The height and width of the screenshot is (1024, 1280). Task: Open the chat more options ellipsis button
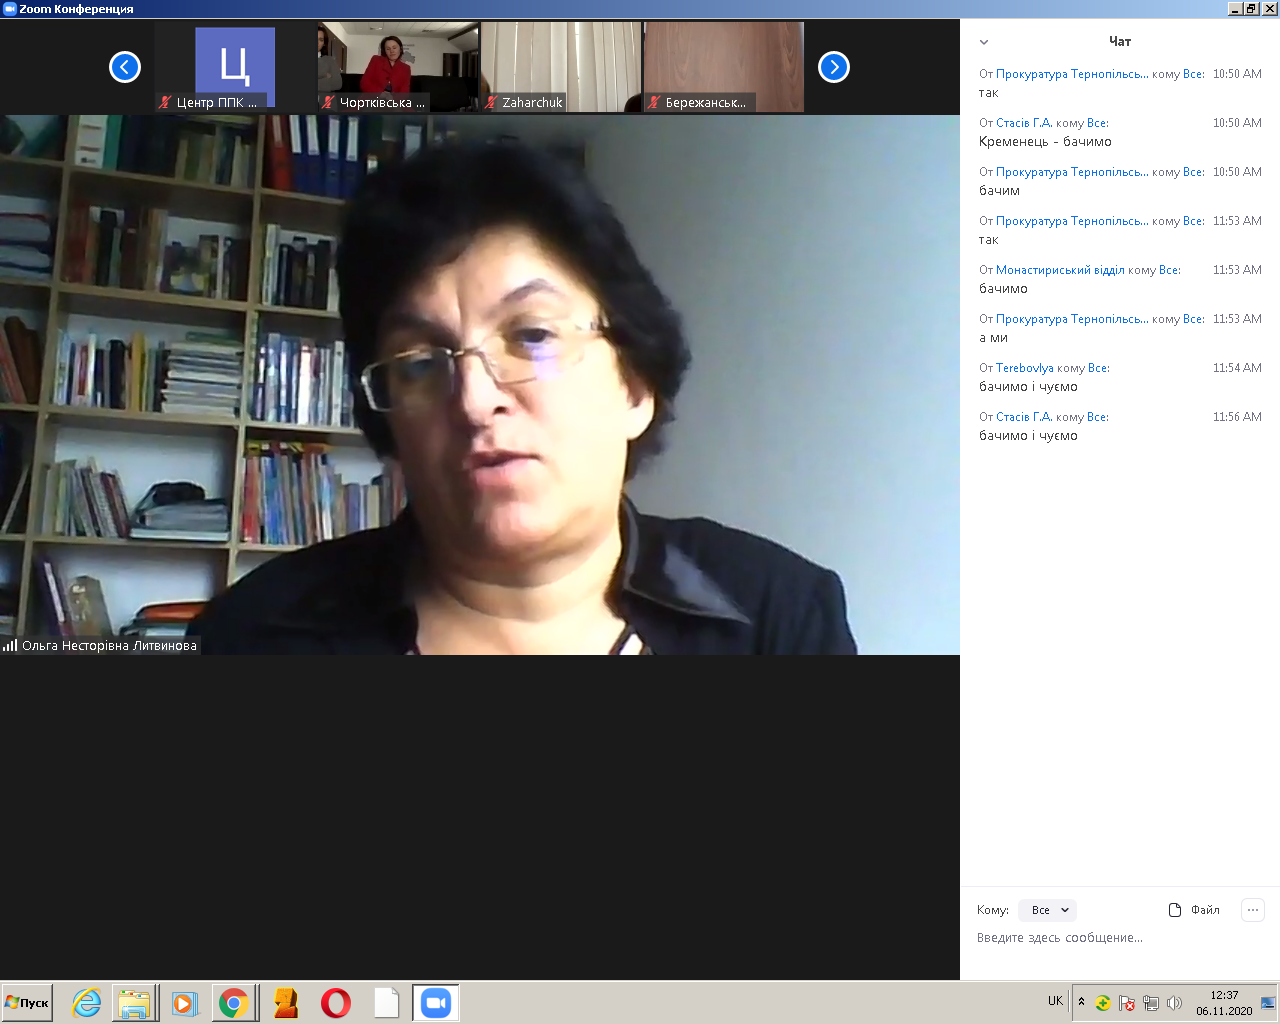[x=1253, y=910]
